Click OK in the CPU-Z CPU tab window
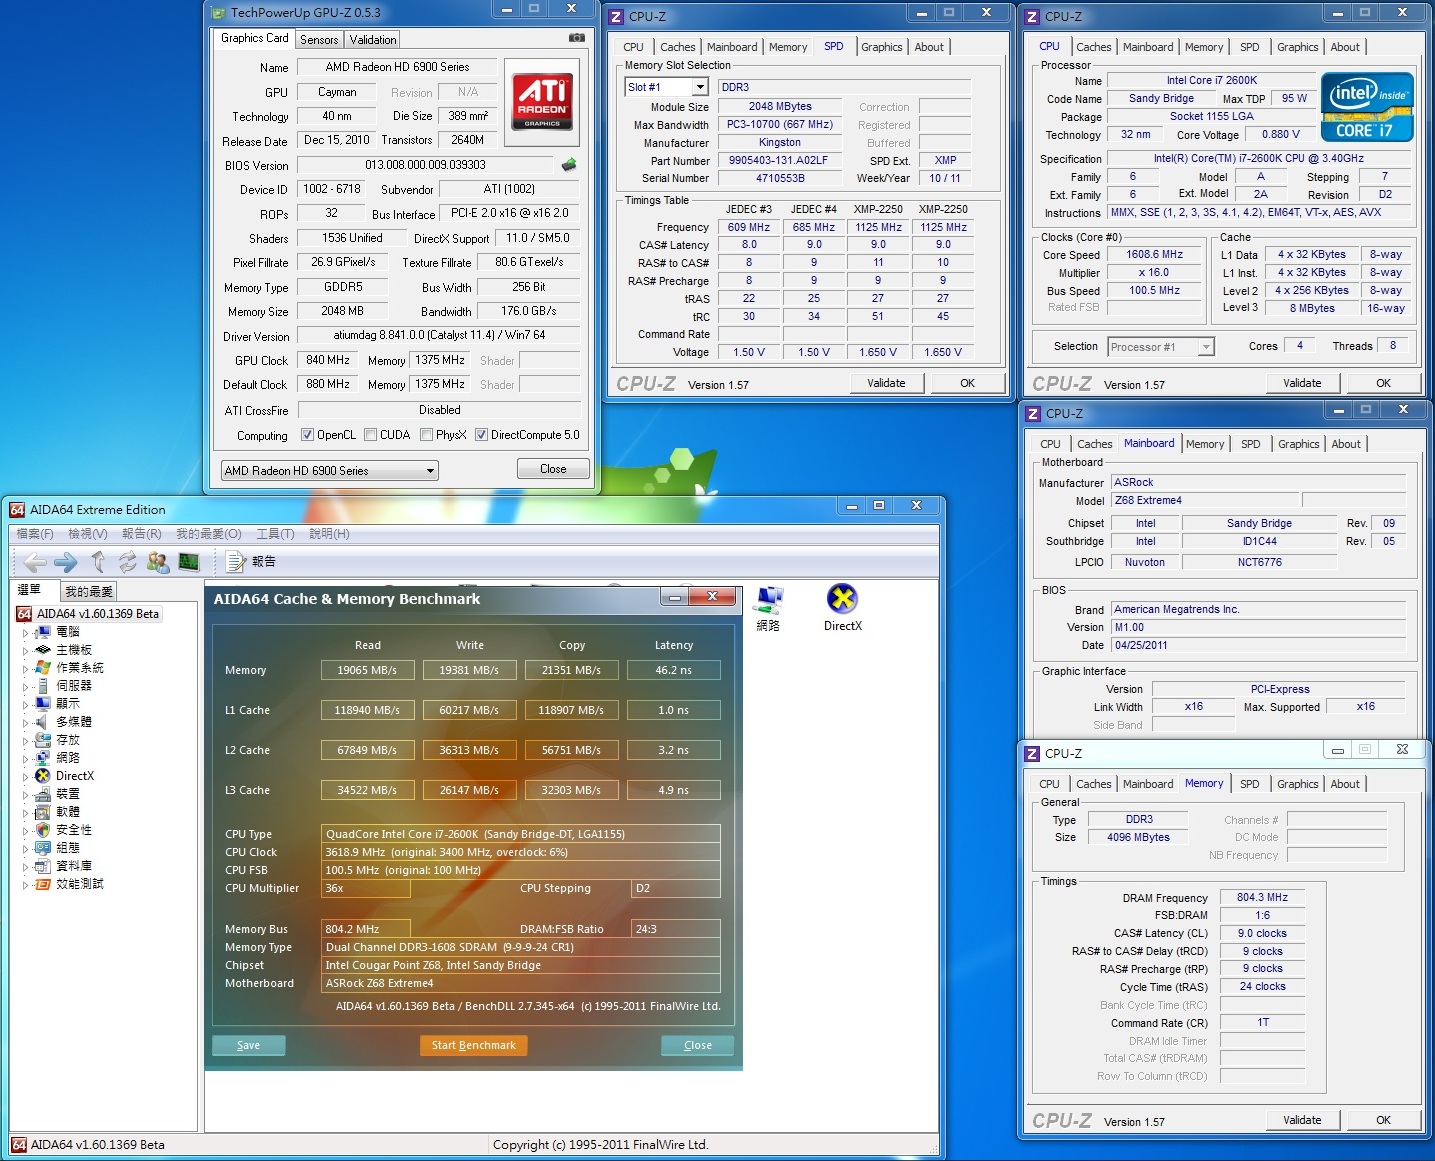The width and height of the screenshot is (1435, 1161). (1383, 383)
